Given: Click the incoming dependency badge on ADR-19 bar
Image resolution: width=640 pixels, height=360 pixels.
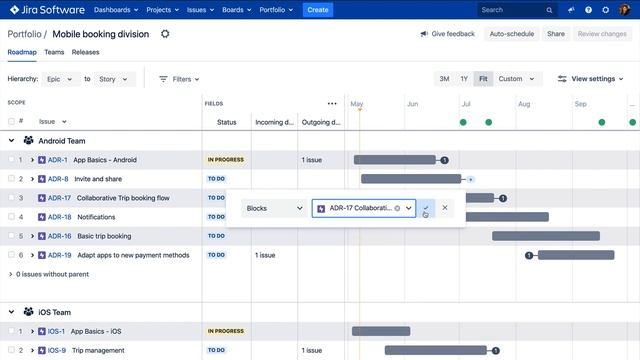Looking at the screenshot, I should [529, 256].
